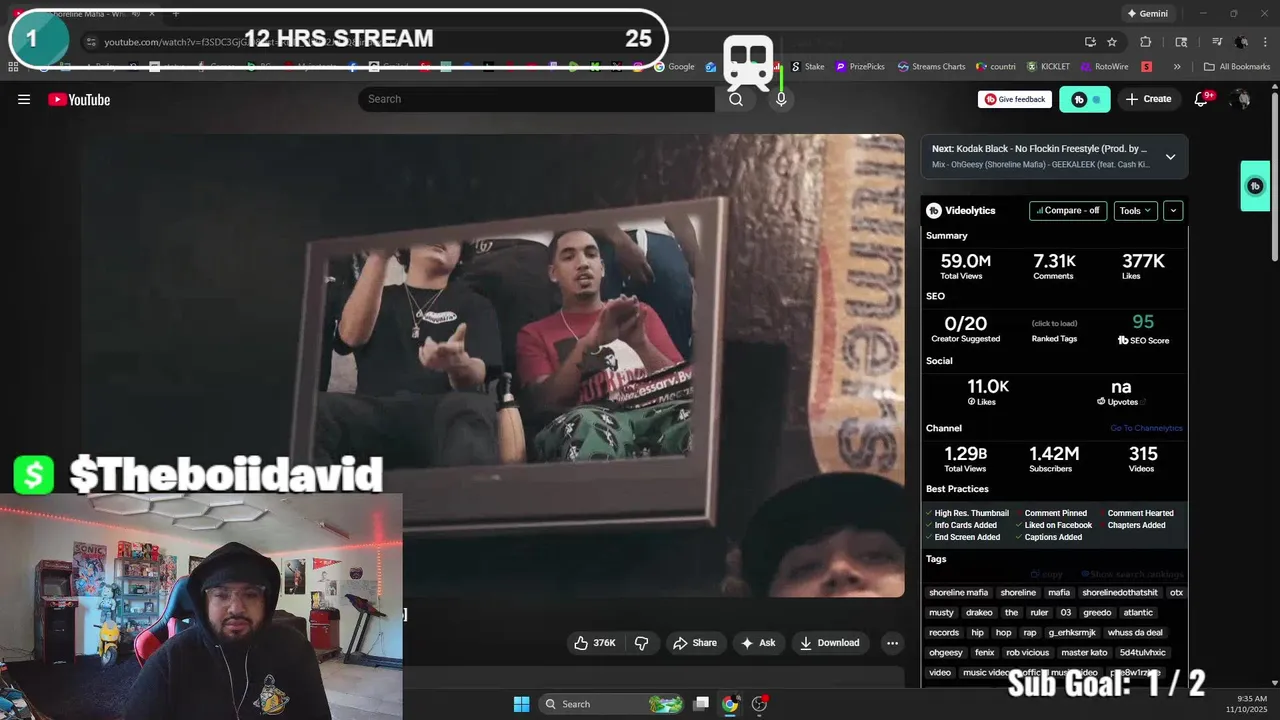
Task: Open Task View on the taskbar
Action: [702, 704]
